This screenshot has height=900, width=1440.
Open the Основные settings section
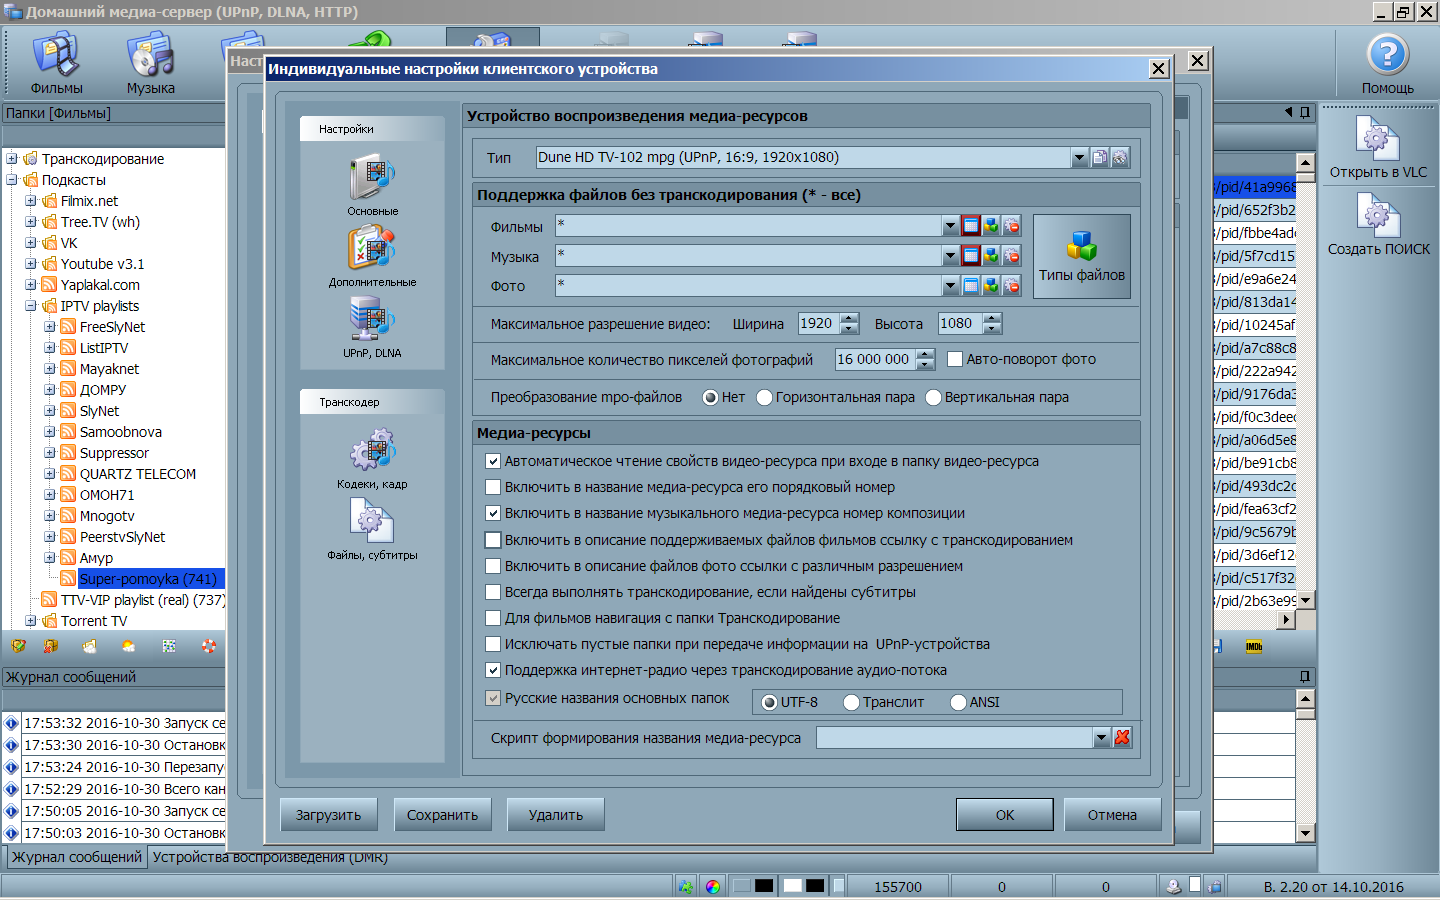coord(372,182)
